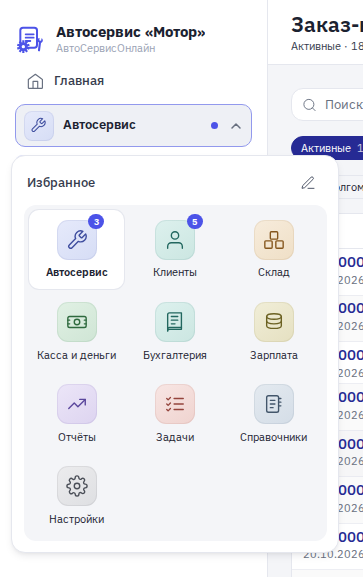
Task: Click the Избранное heading
Action: (61, 183)
